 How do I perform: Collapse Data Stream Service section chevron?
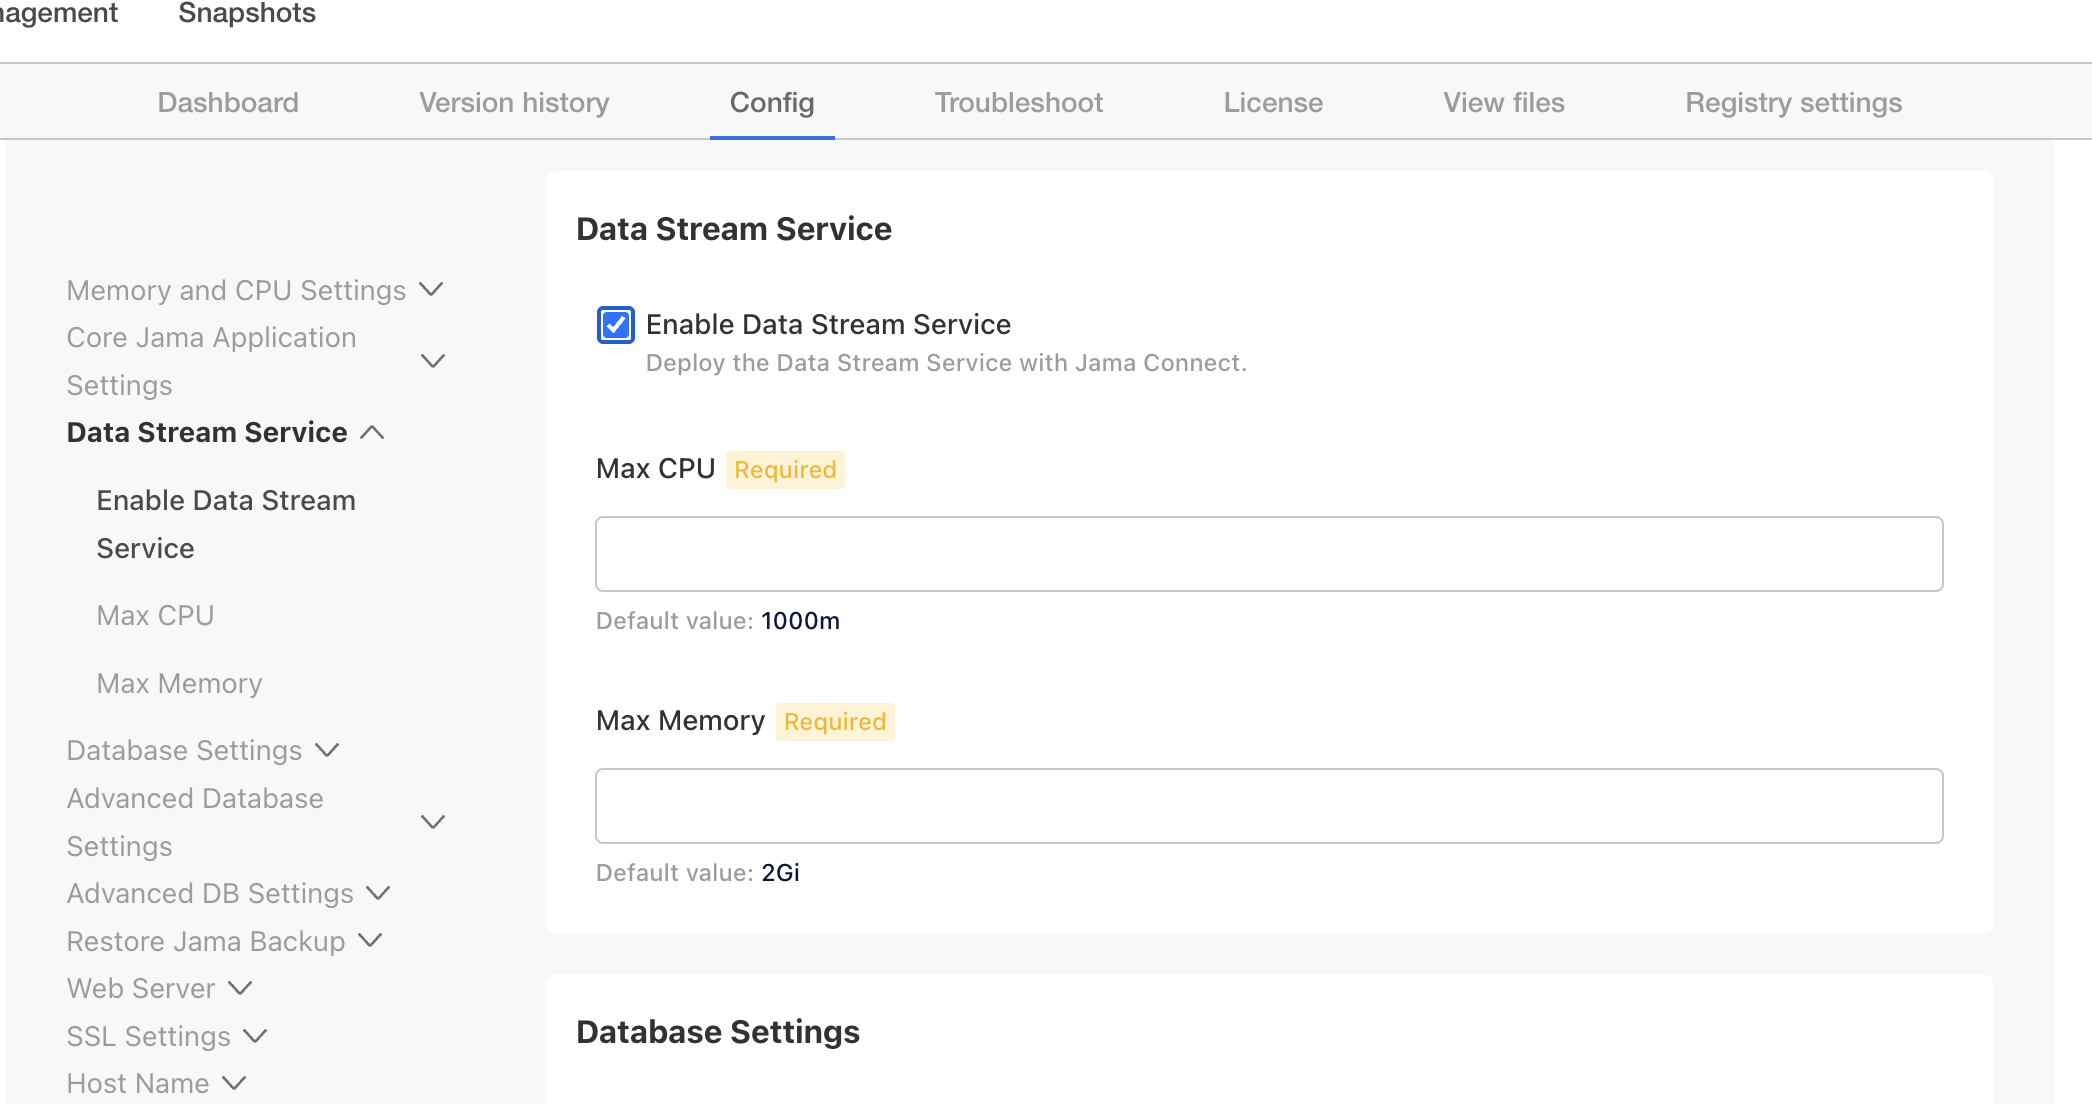[372, 432]
